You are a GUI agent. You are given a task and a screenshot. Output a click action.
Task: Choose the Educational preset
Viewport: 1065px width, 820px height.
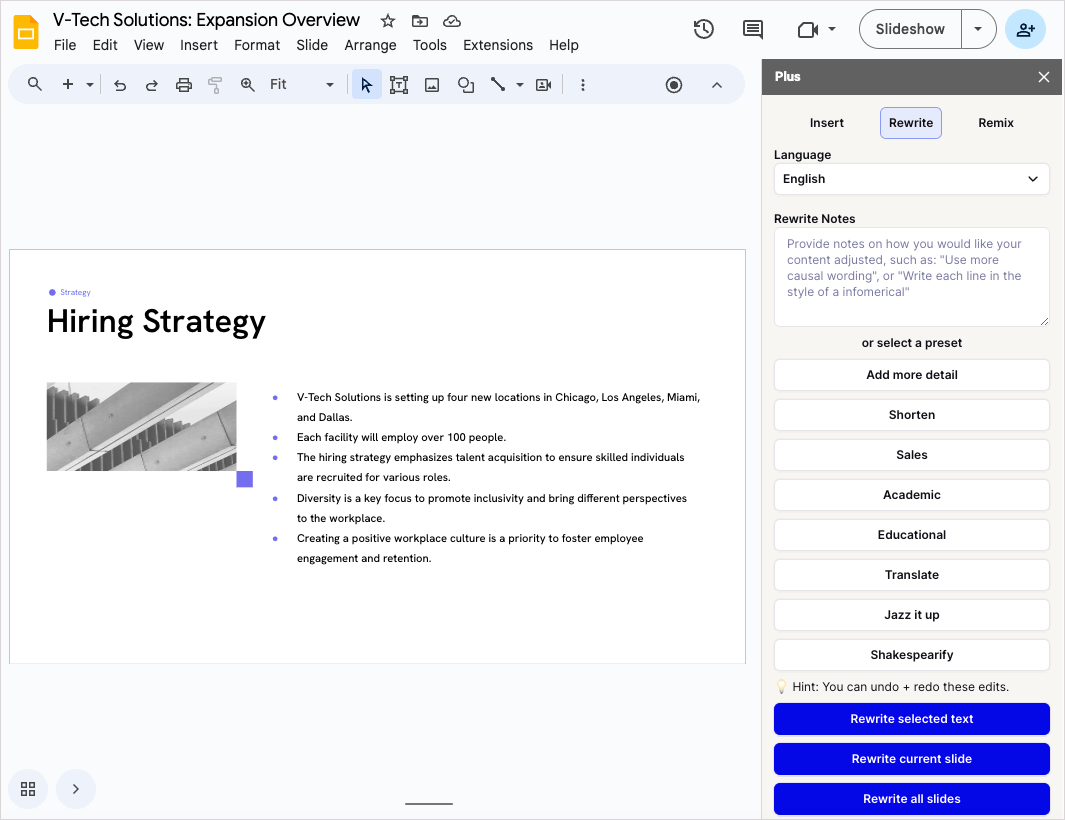[x=911, y=535]
